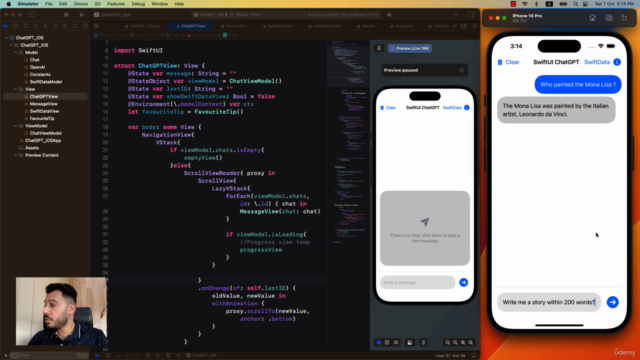Open the Window menu in menu bar
Screen dimensions: 640x360
(160, 4)
